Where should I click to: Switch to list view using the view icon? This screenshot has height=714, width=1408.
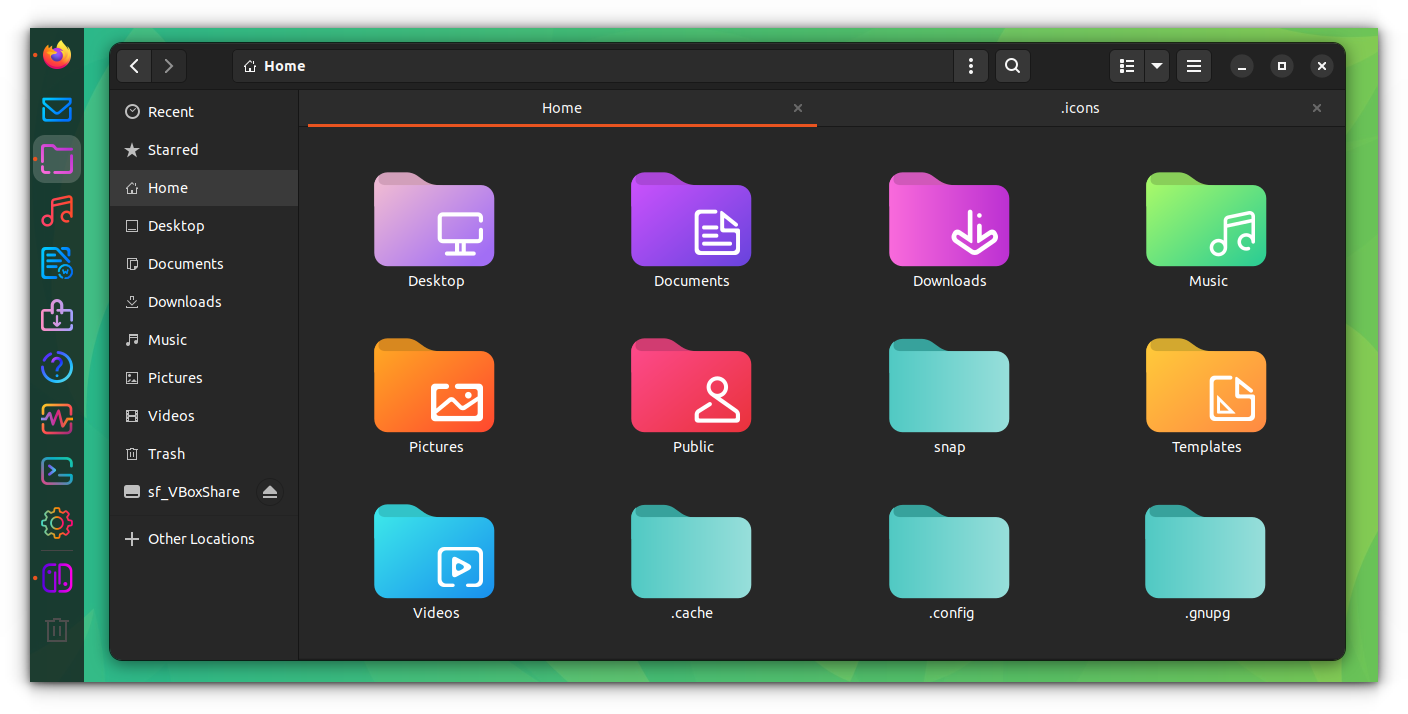pos(1126,66)
